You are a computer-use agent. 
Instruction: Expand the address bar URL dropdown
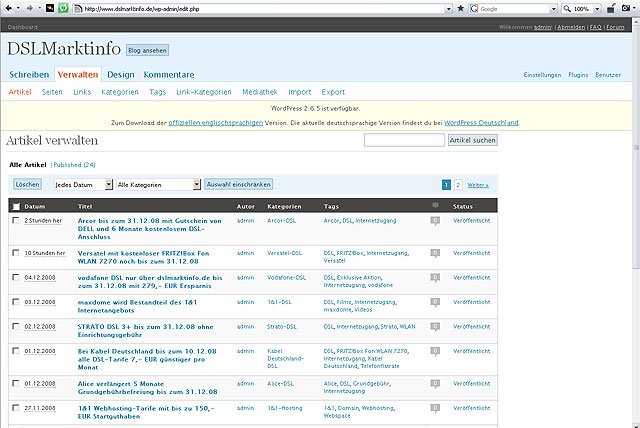[449, 9]
